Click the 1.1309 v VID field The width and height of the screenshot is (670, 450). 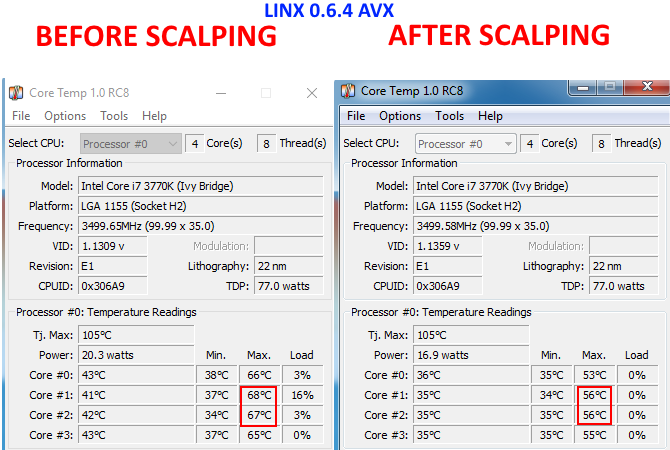tap(112, 246)
